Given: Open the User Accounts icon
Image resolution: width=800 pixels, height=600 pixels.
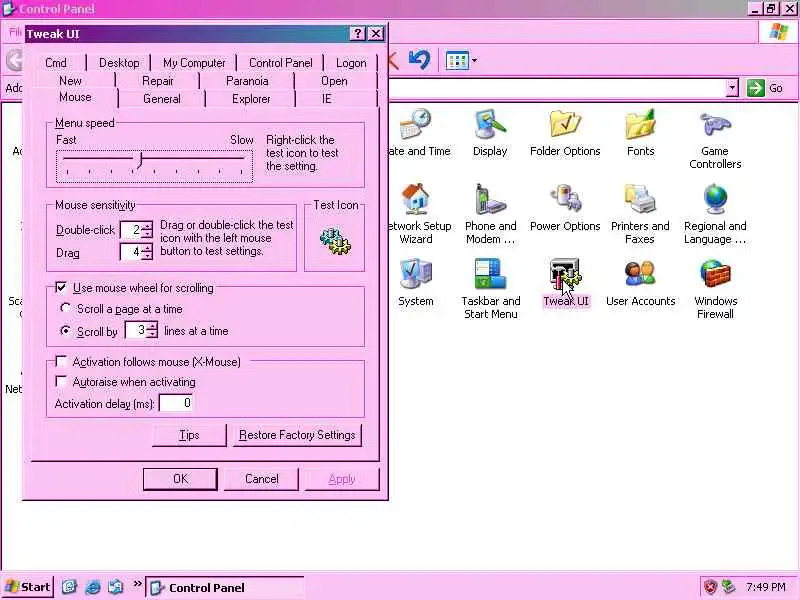Looking at the screenshot, I should tap(640, 274).
